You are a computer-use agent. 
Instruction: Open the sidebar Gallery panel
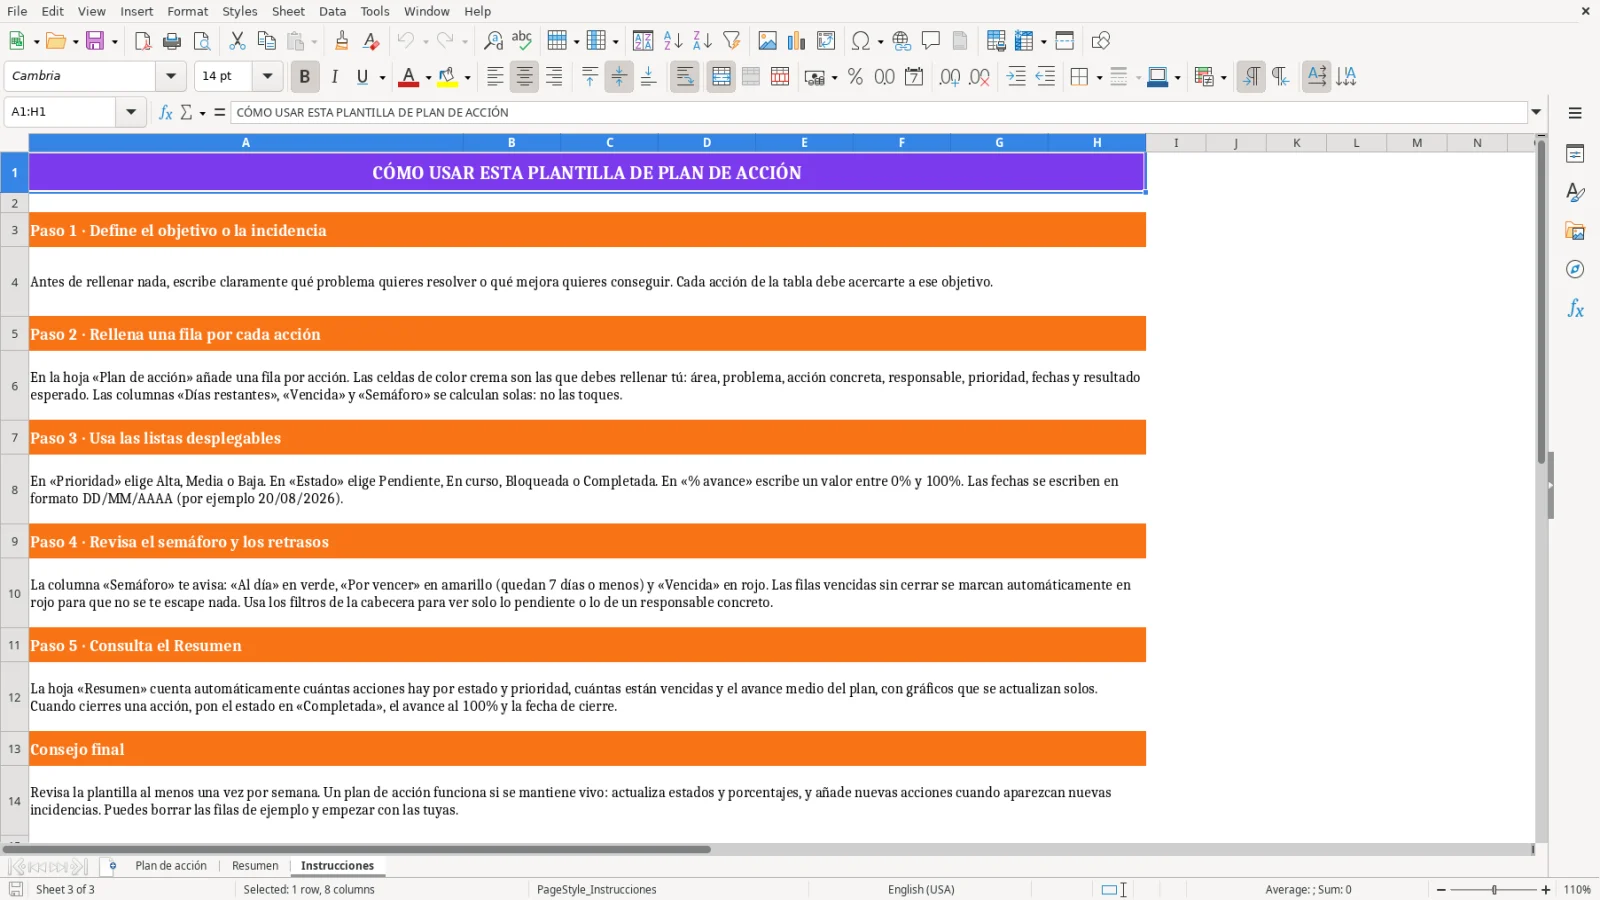coord(1575,231)
